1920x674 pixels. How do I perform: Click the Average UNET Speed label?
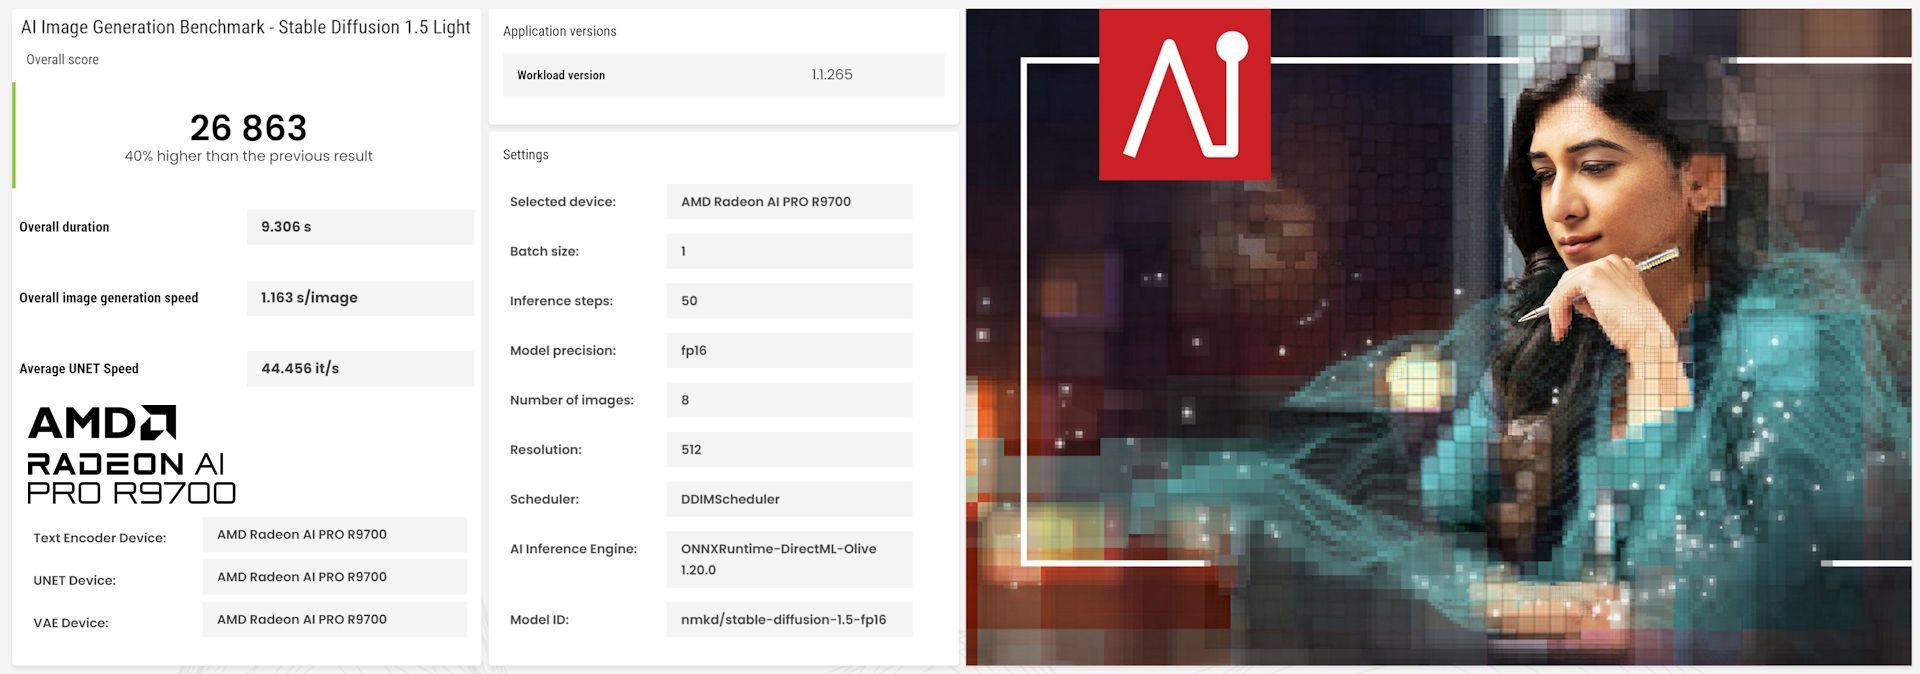point(79,369)
